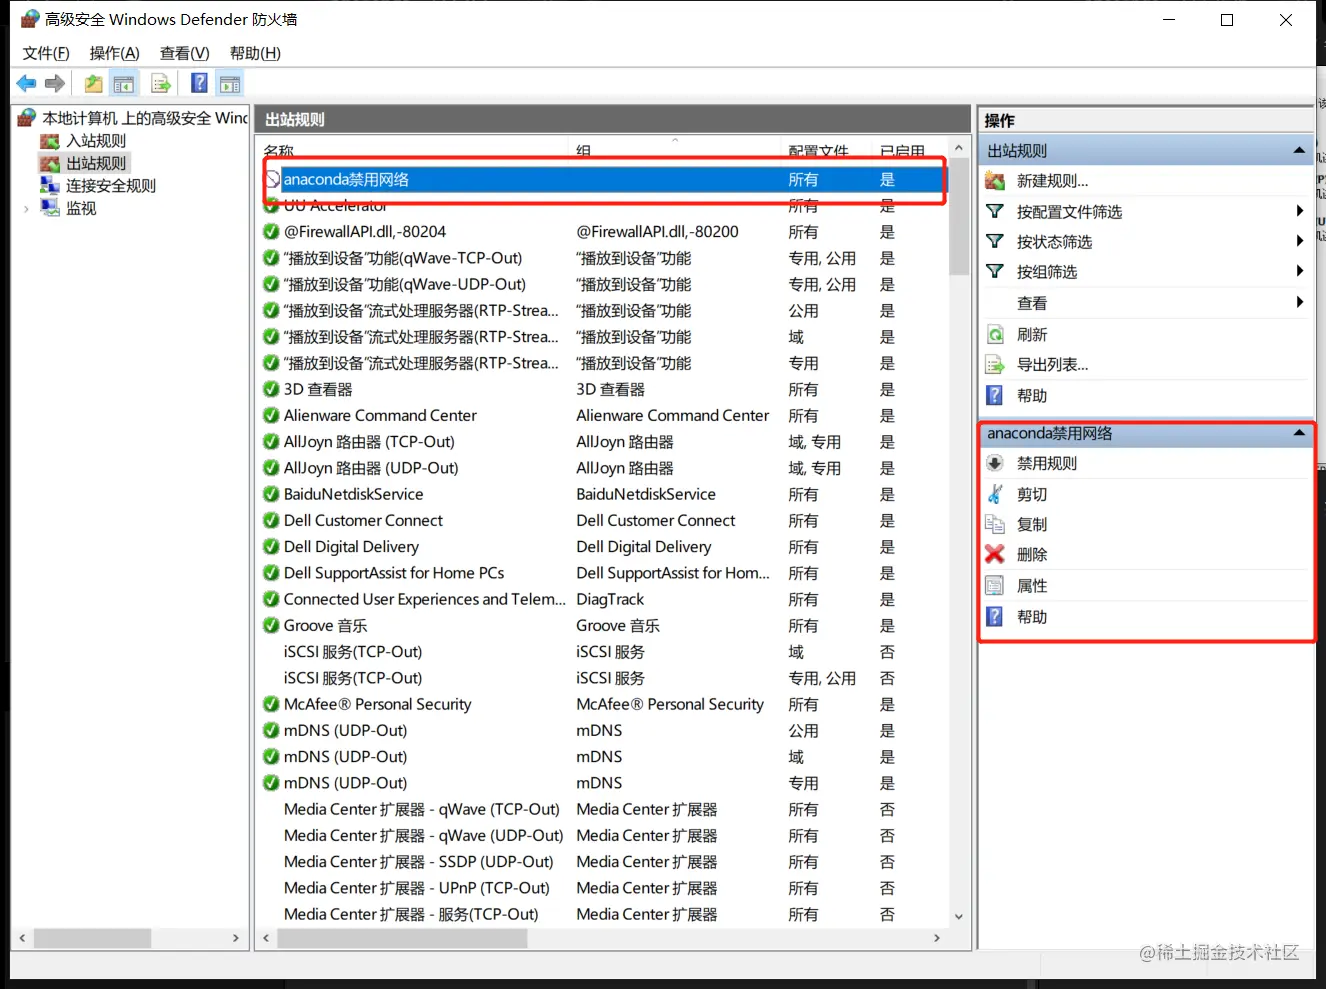Click the Up one level folder icon
This screenshot has height=989, width=1326.
point(94,84)
